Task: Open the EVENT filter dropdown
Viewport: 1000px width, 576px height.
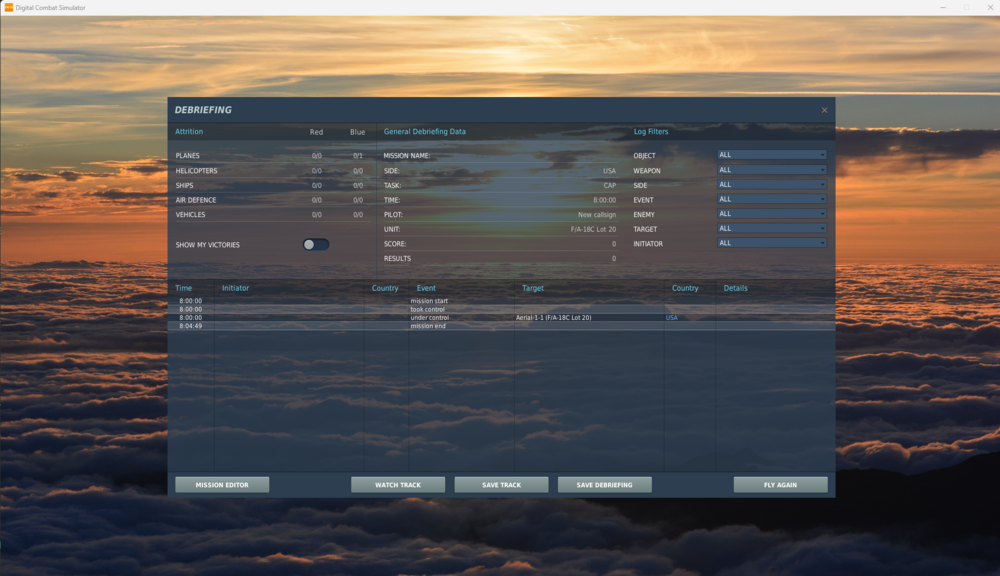Action: pyautogui.click(x=772, y=199)
